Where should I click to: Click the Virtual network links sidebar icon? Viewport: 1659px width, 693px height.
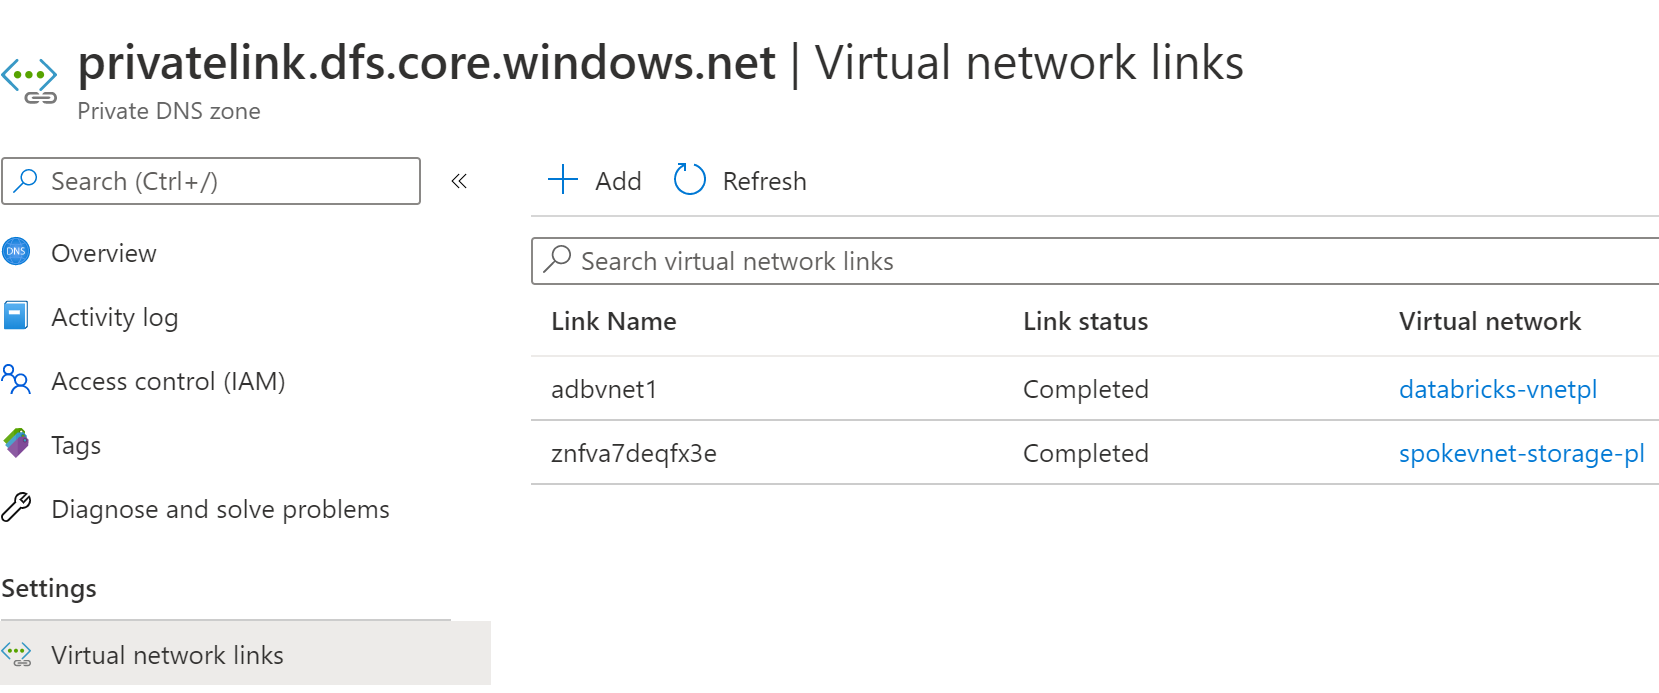pos(17,655)
